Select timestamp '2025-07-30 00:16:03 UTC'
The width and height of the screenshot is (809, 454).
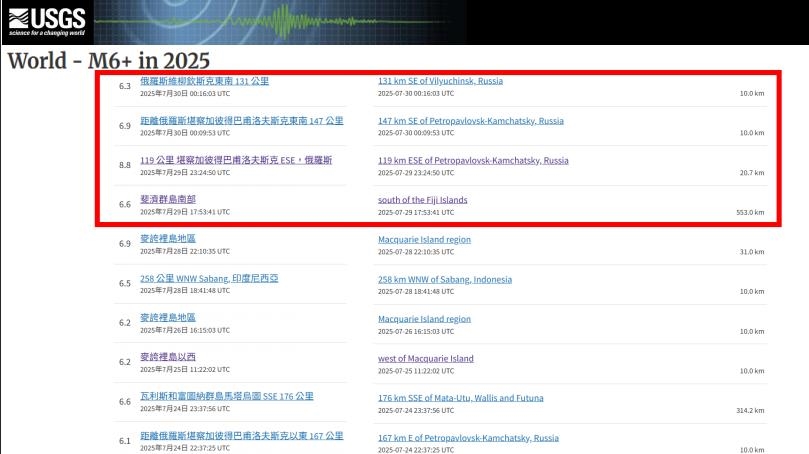[416, 93]
